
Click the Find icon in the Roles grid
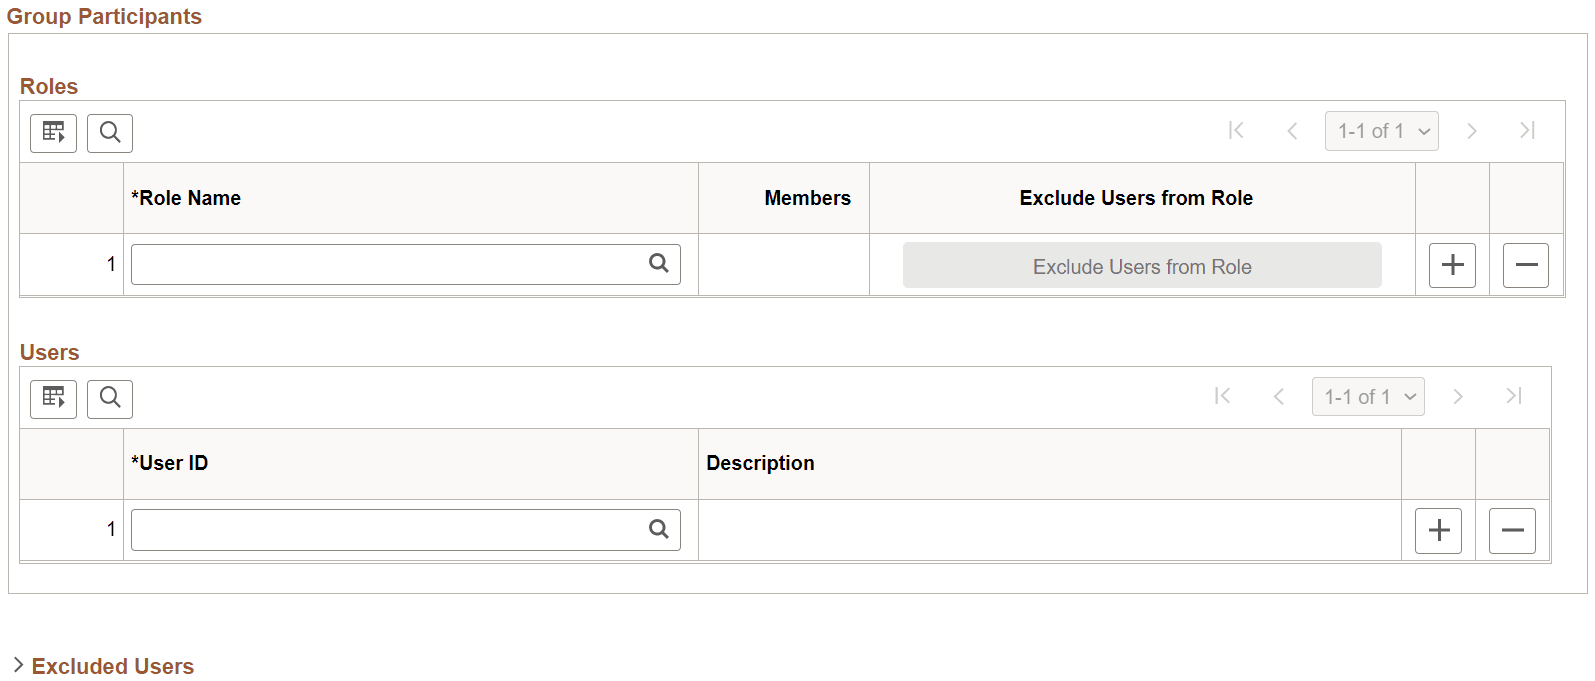(x=110, y=132)
